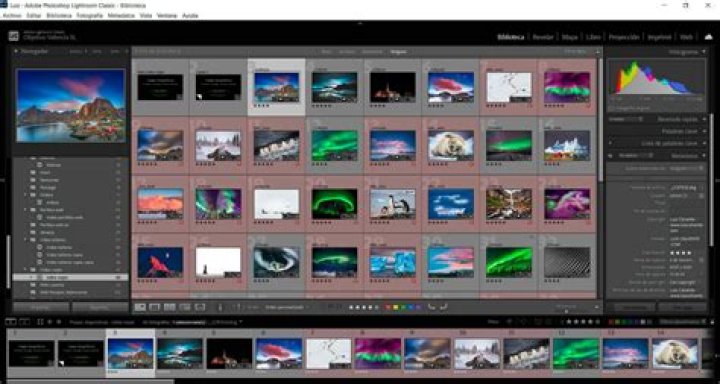Image resolution: width=720 pixels, height=384 pixels.
Task: Rotate photo clockwise with toolbar arrow
Action: (x=444, y=307)
